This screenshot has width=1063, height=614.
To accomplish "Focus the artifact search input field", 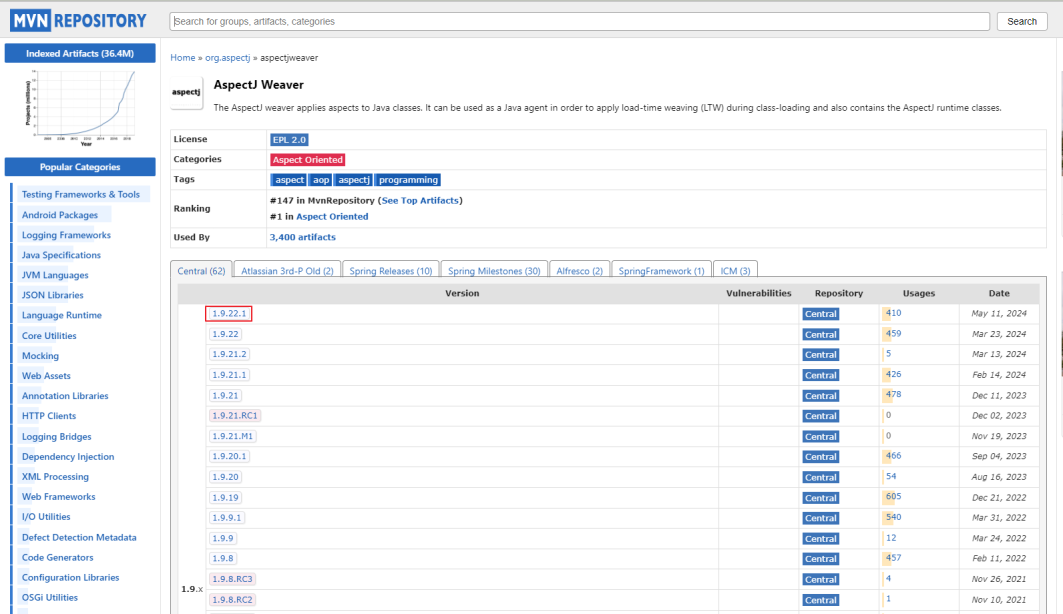I will 580,22.
